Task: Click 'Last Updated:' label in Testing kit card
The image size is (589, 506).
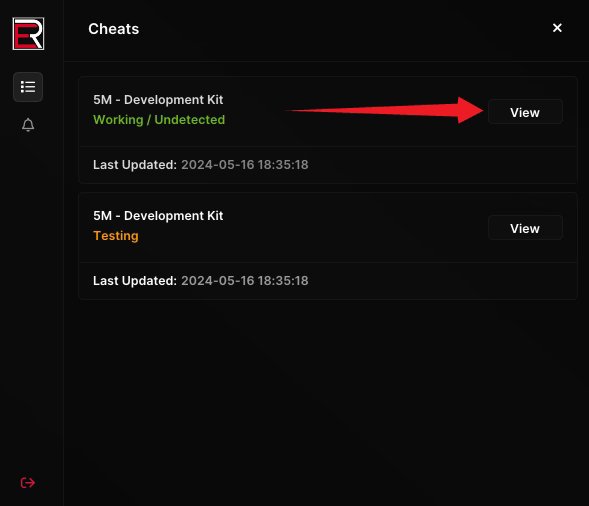Action: coord(135,281)
